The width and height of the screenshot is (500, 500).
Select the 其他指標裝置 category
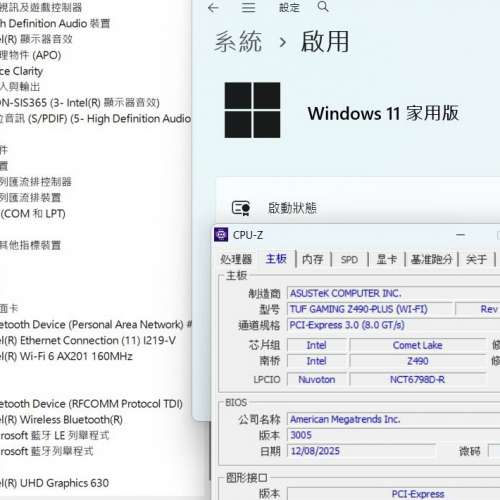click(x=31, y=245)
